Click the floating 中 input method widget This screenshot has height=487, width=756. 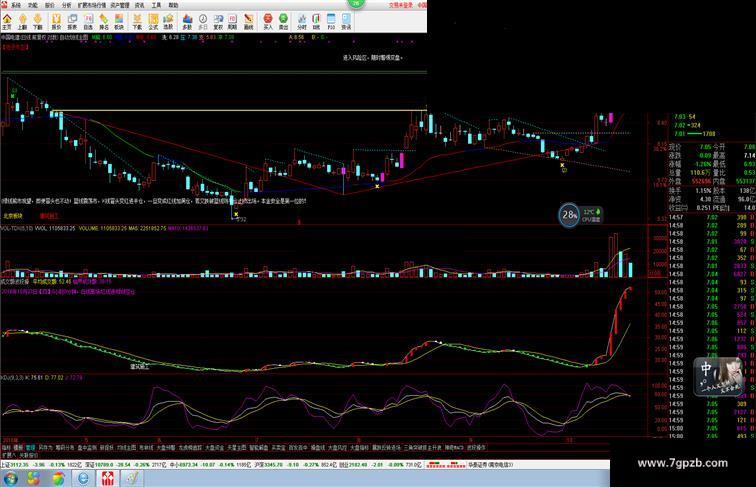point(718,377)
